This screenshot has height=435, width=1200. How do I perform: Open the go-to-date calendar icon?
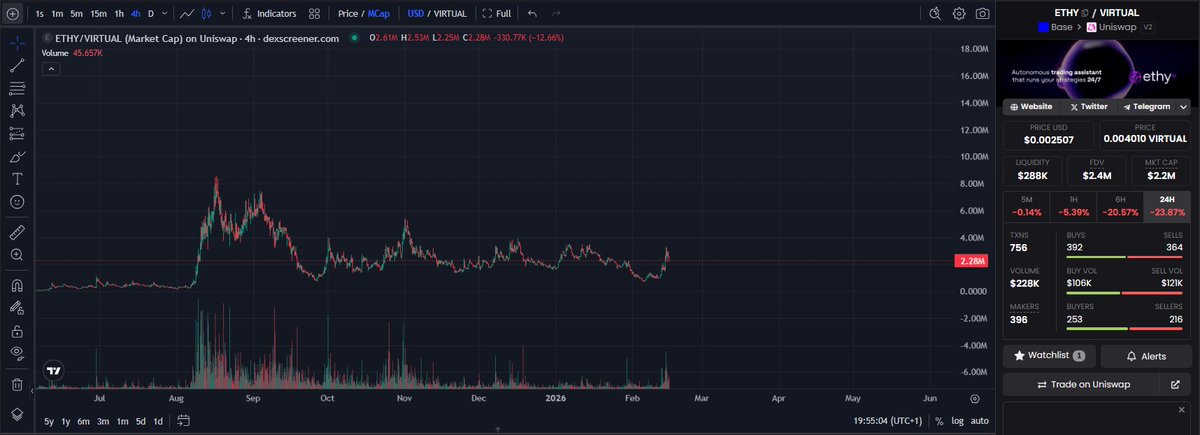184,421
